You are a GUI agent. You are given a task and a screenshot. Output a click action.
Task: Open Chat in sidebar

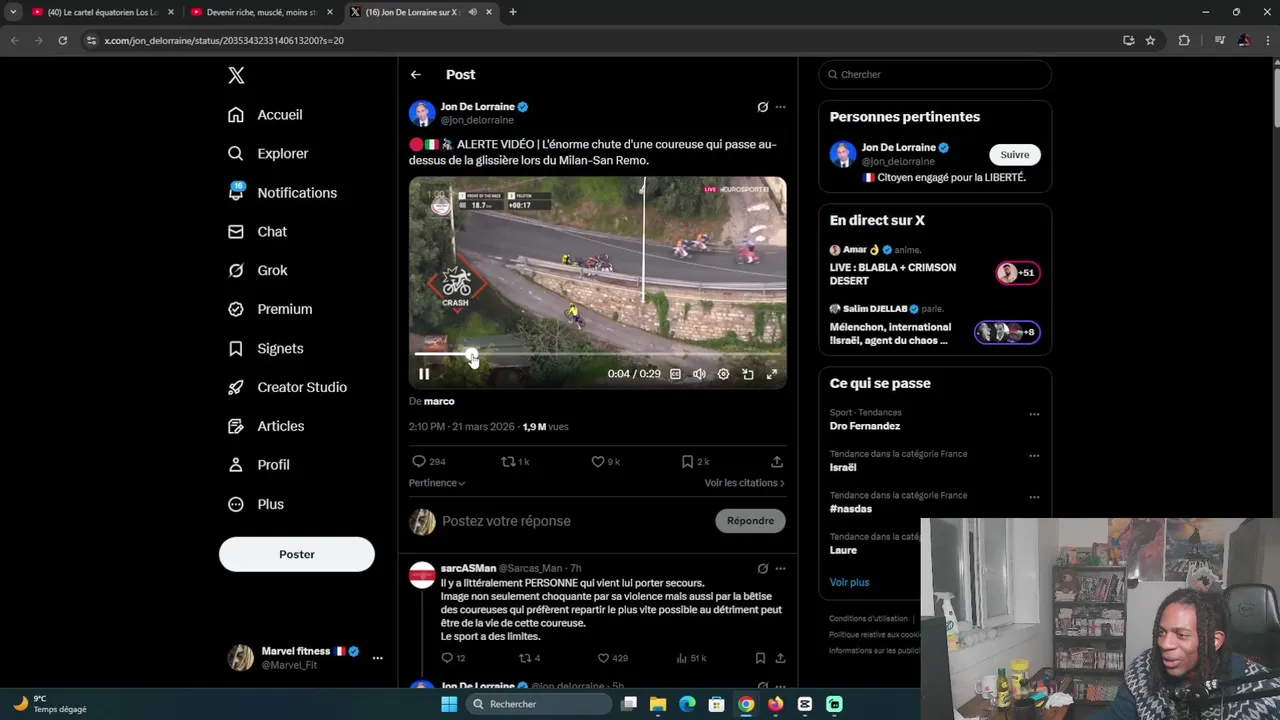click(258, 232)
